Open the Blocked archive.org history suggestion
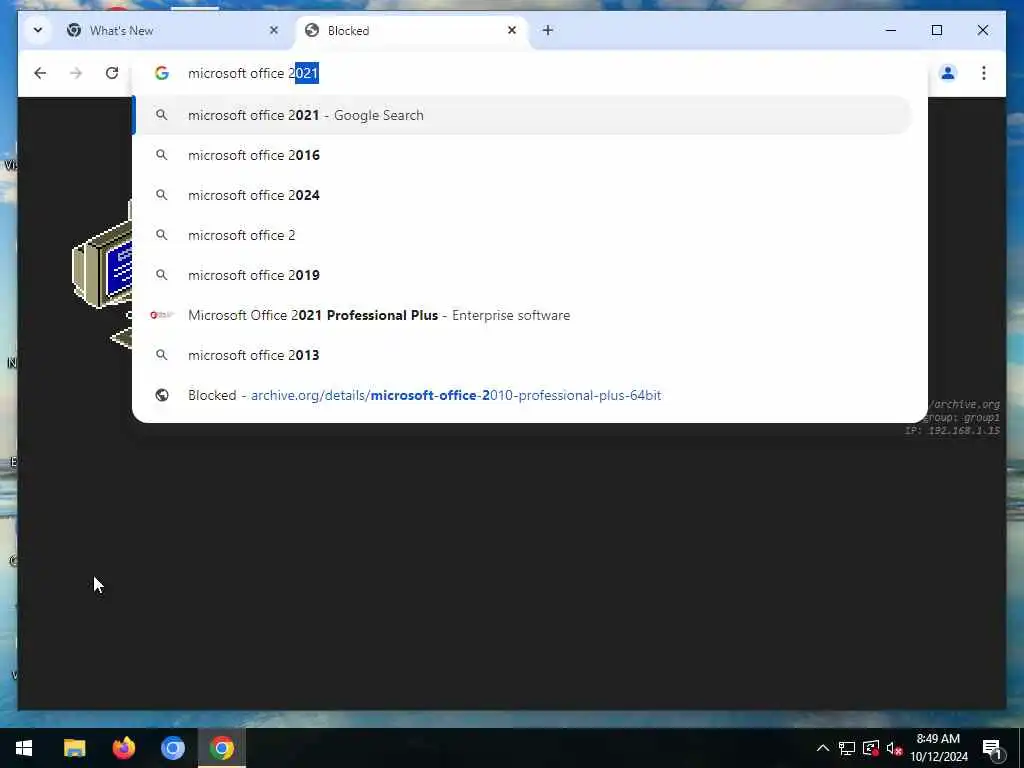 522,395
